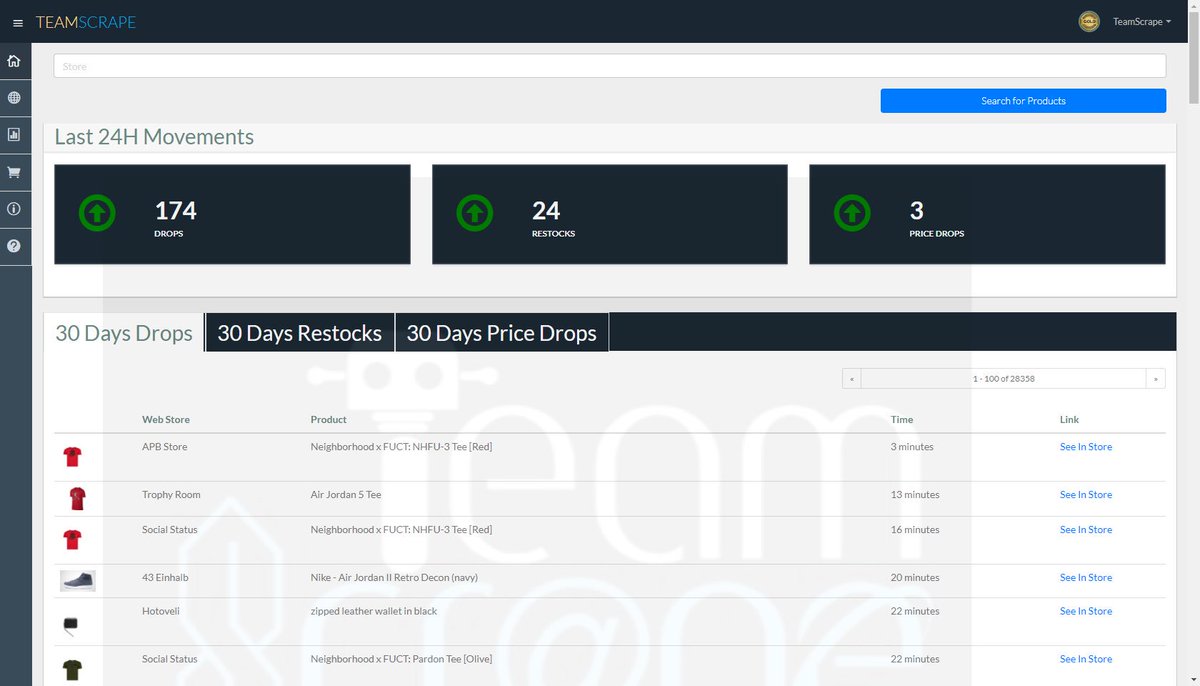
Task: Select the Trophy Room store name
Action: pyautogui.click(x=172, y=495)
